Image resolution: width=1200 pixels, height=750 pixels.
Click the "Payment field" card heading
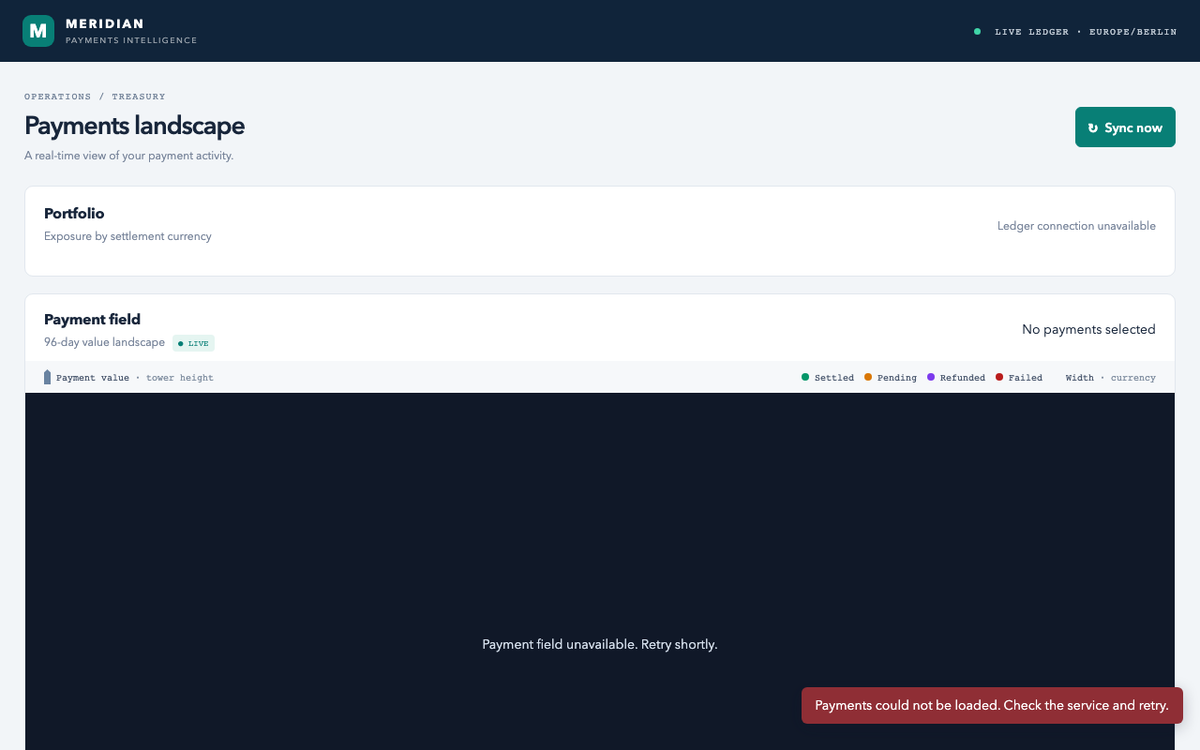pyautogui.click(x=92, y=319)
